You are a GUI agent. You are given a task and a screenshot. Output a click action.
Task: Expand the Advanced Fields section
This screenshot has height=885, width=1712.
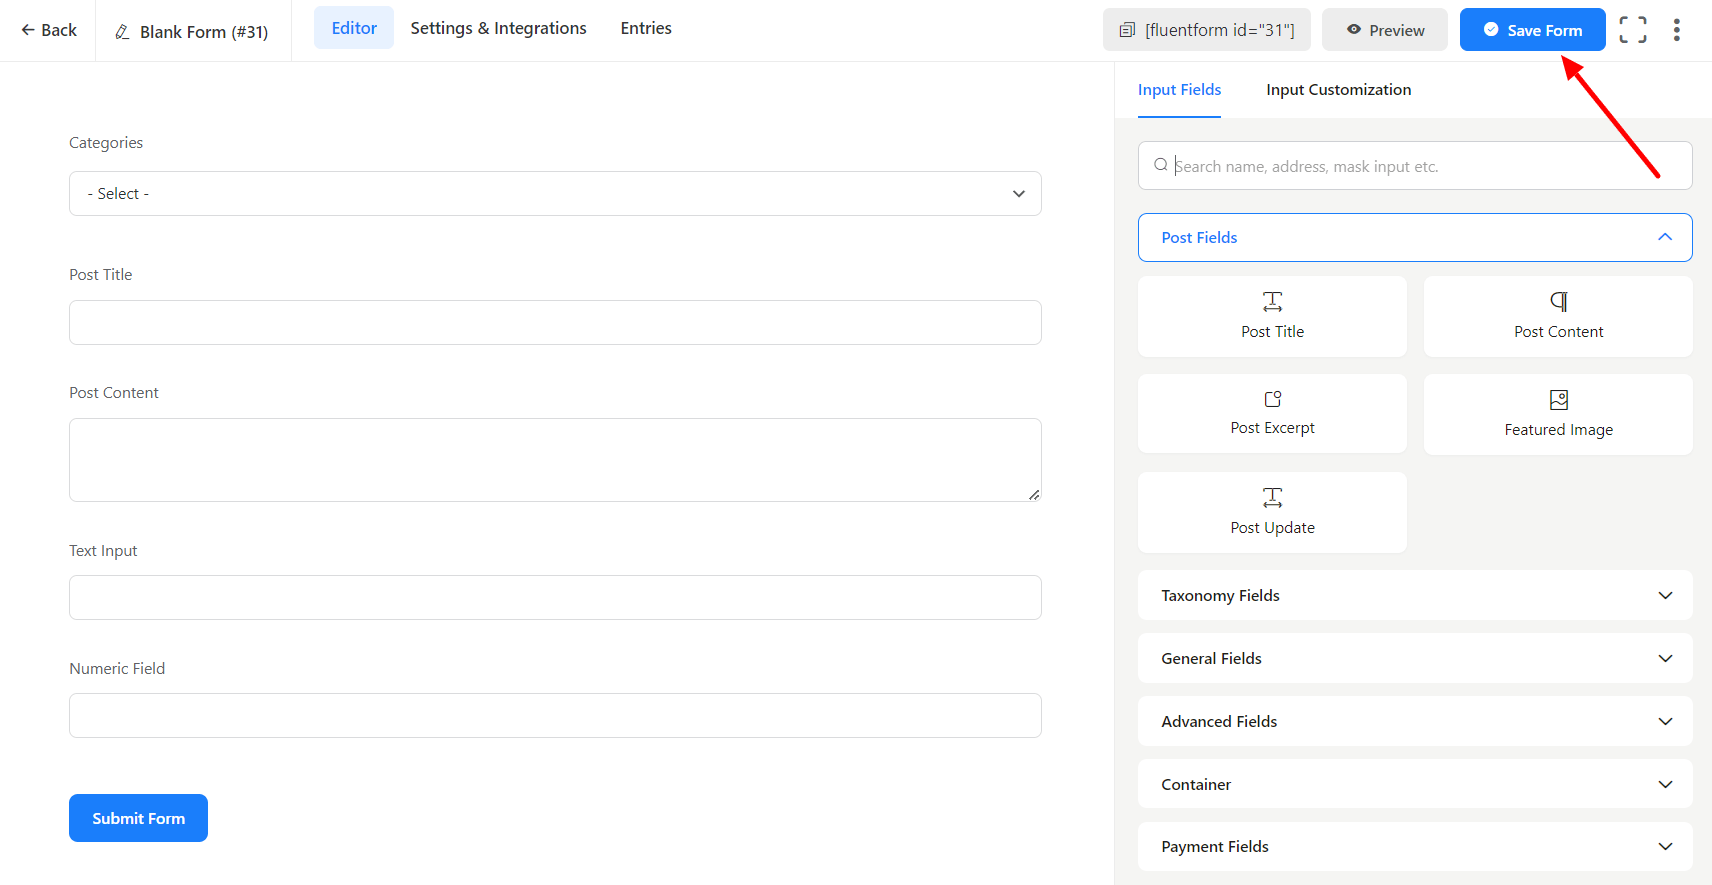1414,721
